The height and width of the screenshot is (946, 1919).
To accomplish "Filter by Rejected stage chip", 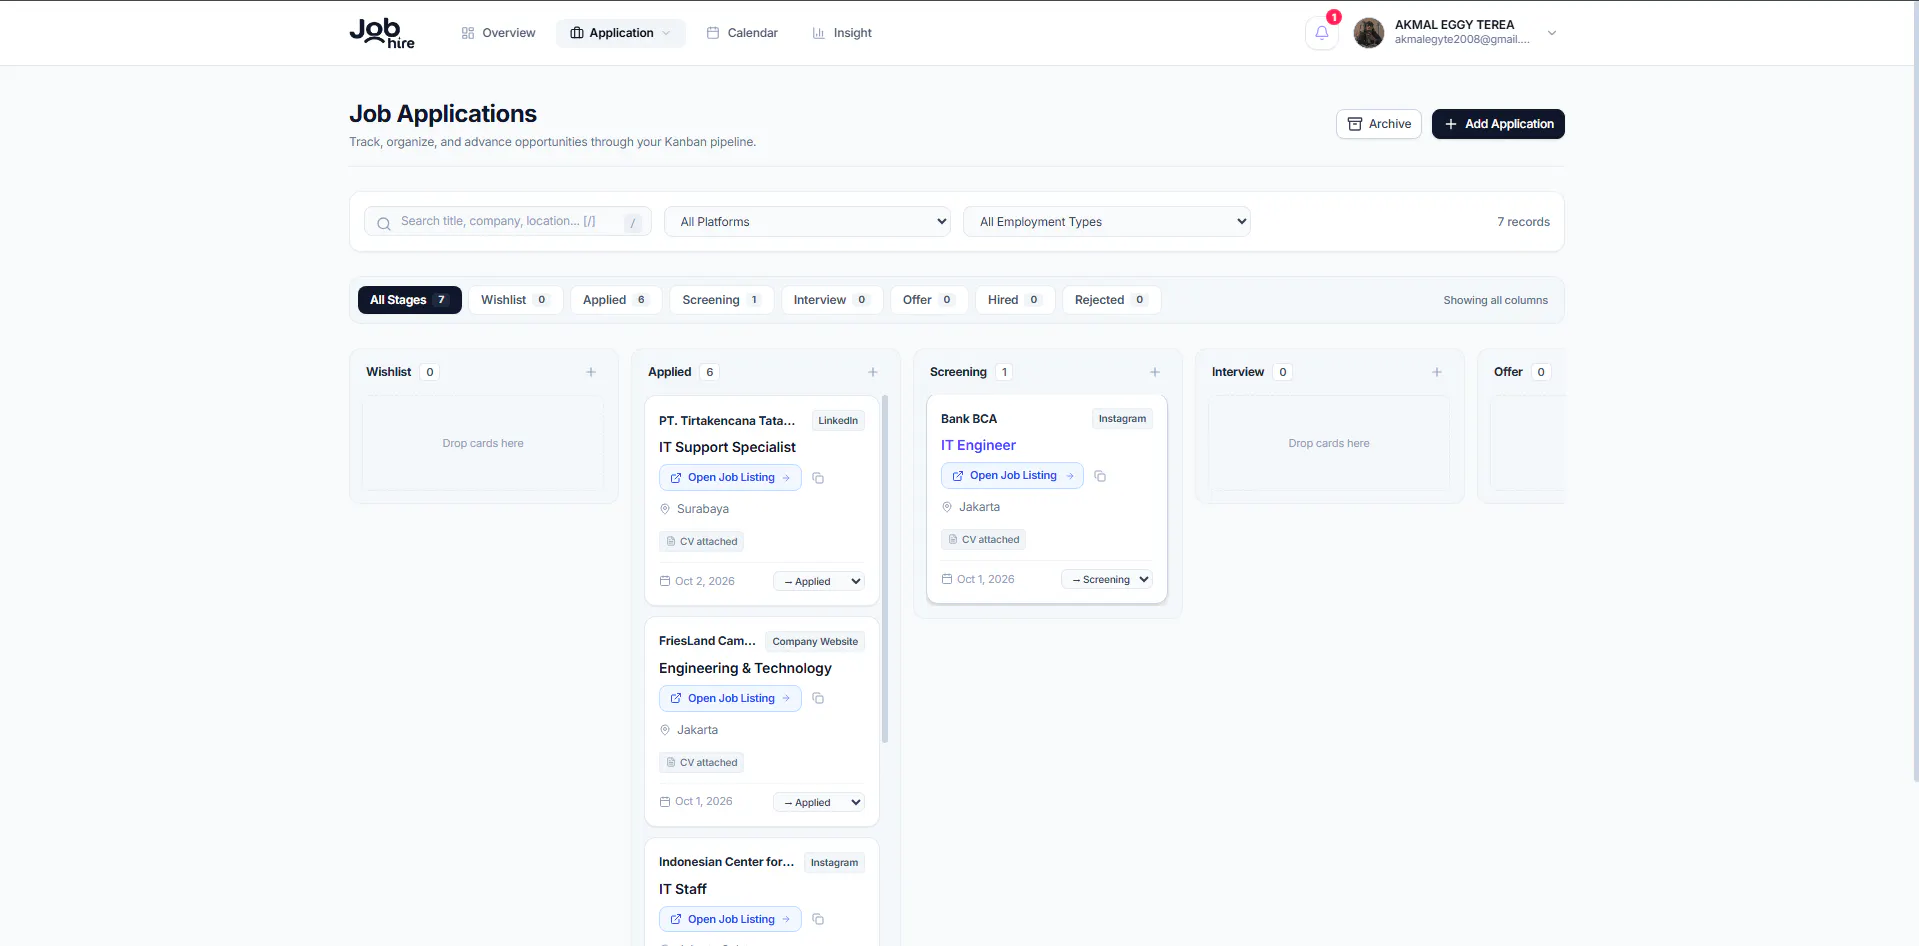I will point(1111,300).
